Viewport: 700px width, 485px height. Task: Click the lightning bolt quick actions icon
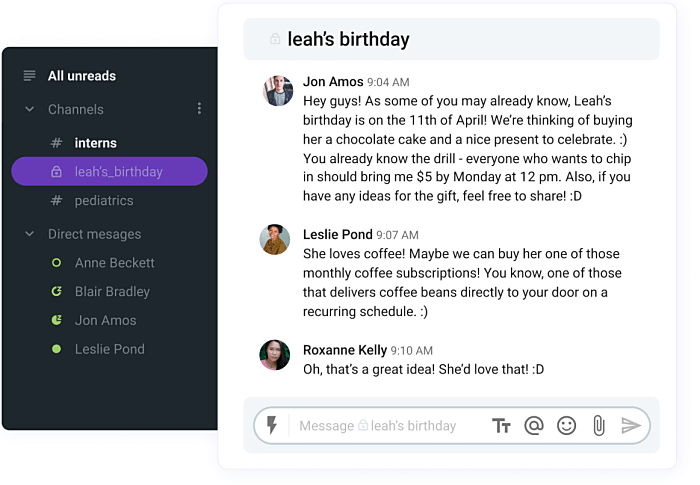272,426
